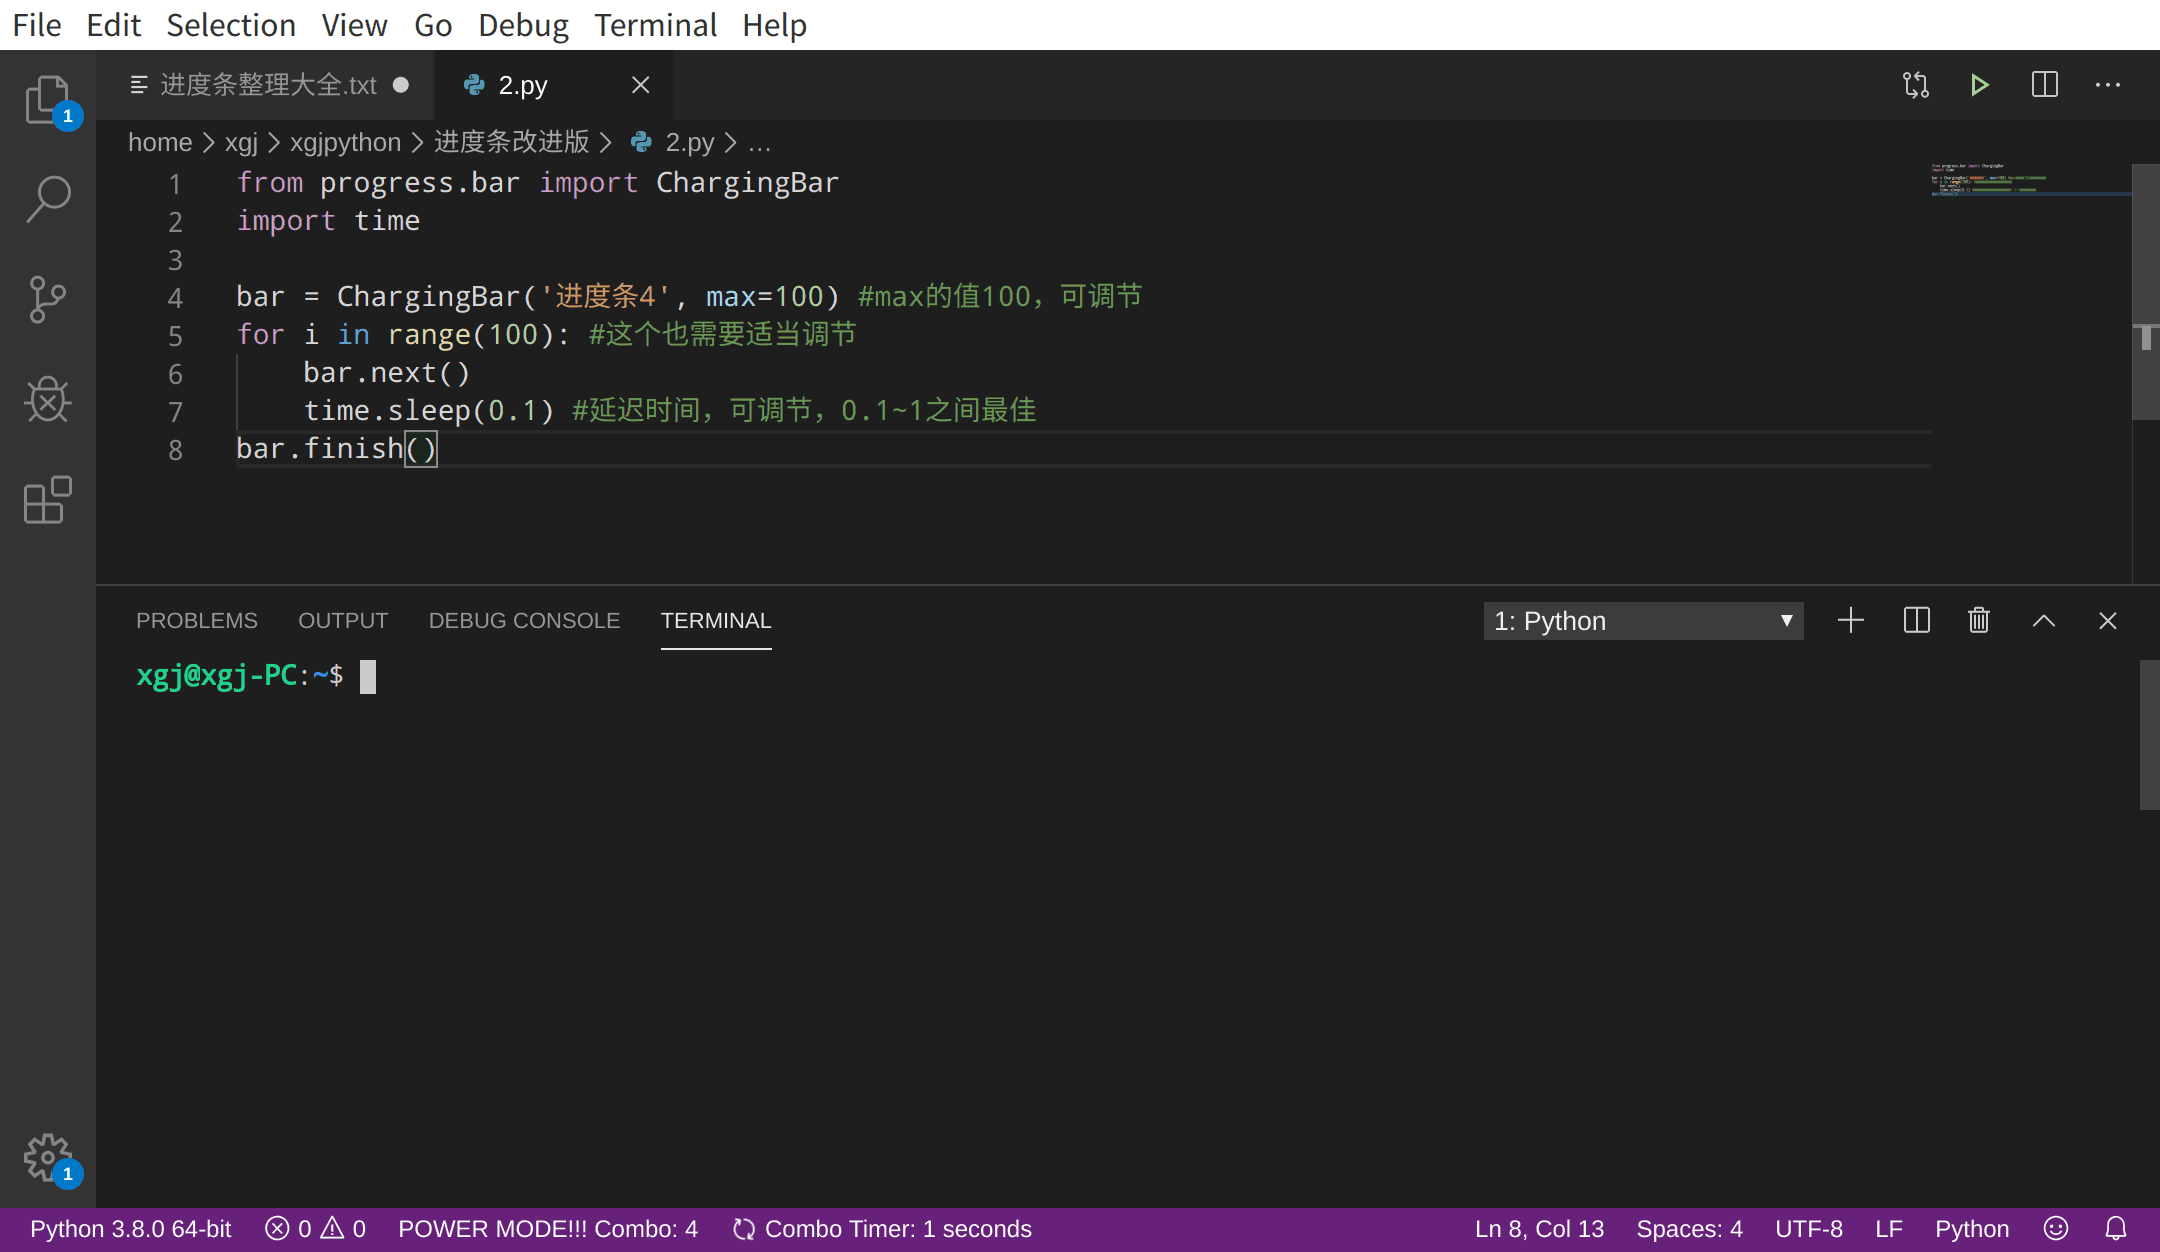Select the TERMINAL tab
Screen dimensions: 2160x1252
tap(715, 620)
